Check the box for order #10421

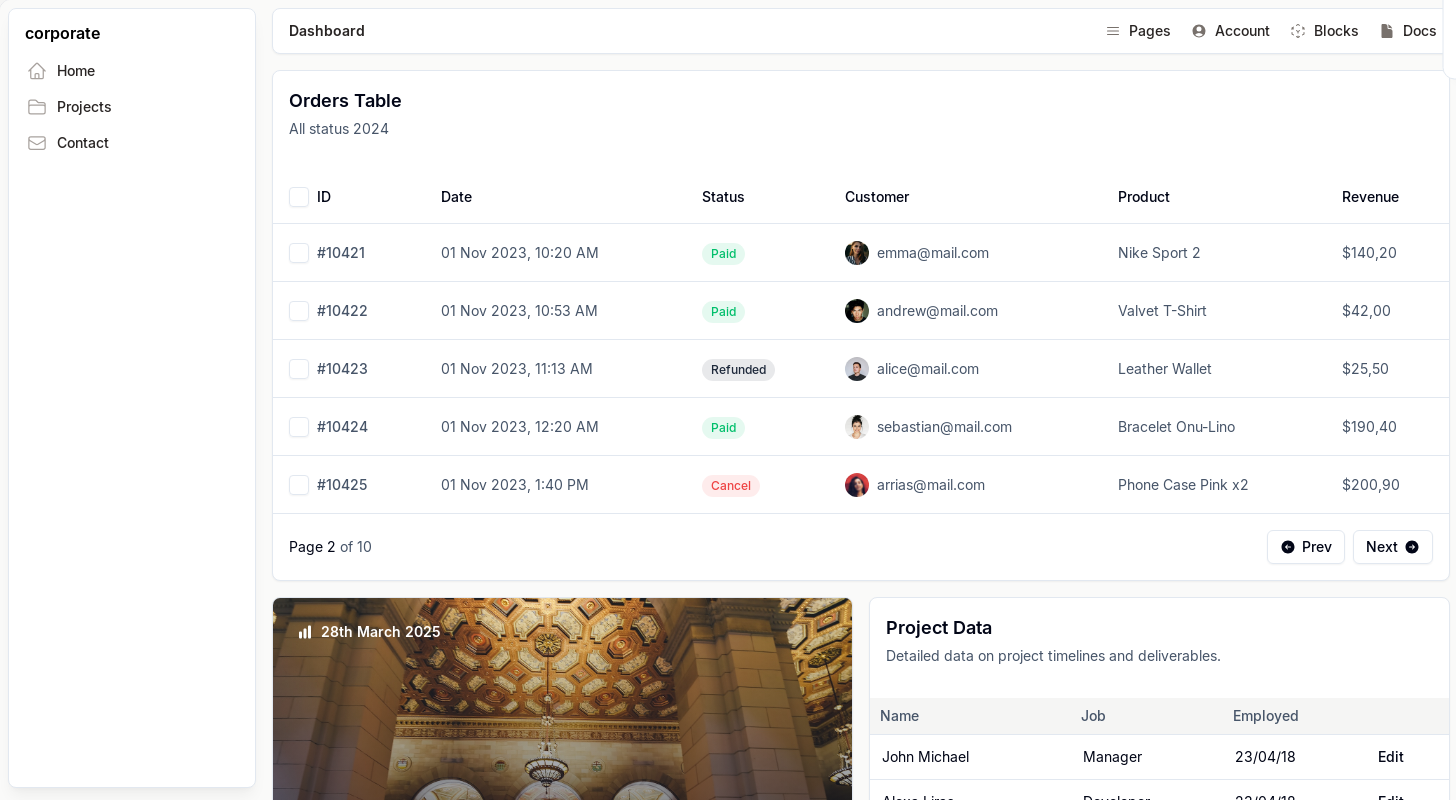[299, 253]
